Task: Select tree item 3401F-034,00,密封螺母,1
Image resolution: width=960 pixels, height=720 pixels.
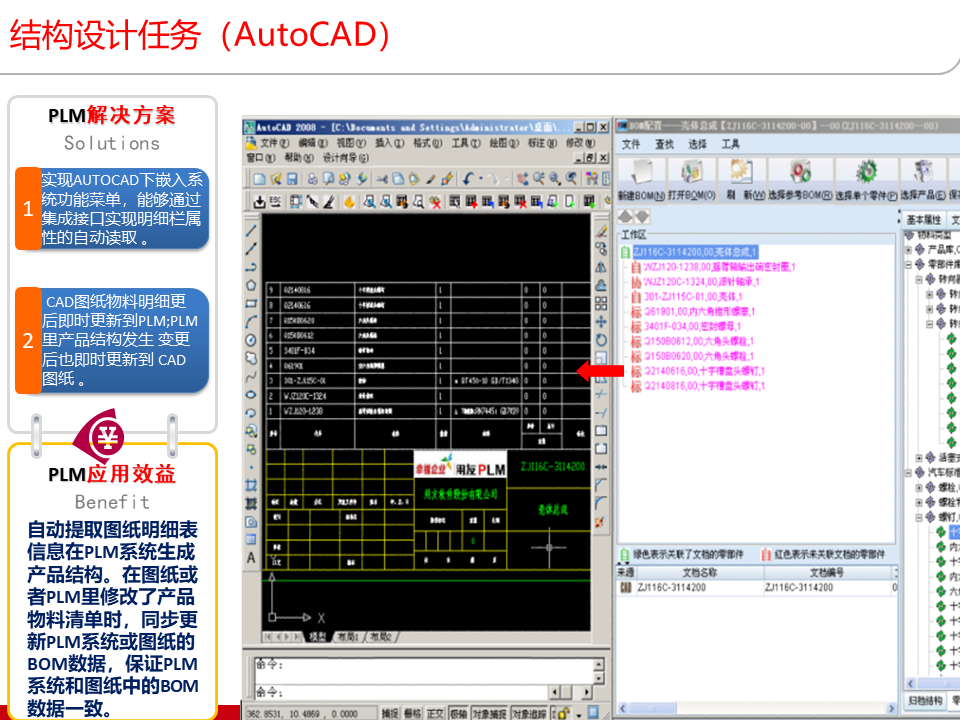Action: (692, 326)
